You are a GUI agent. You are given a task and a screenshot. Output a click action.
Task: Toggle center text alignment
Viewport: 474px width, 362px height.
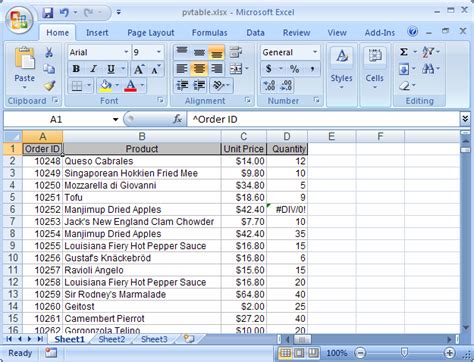[x=199, y=69]
